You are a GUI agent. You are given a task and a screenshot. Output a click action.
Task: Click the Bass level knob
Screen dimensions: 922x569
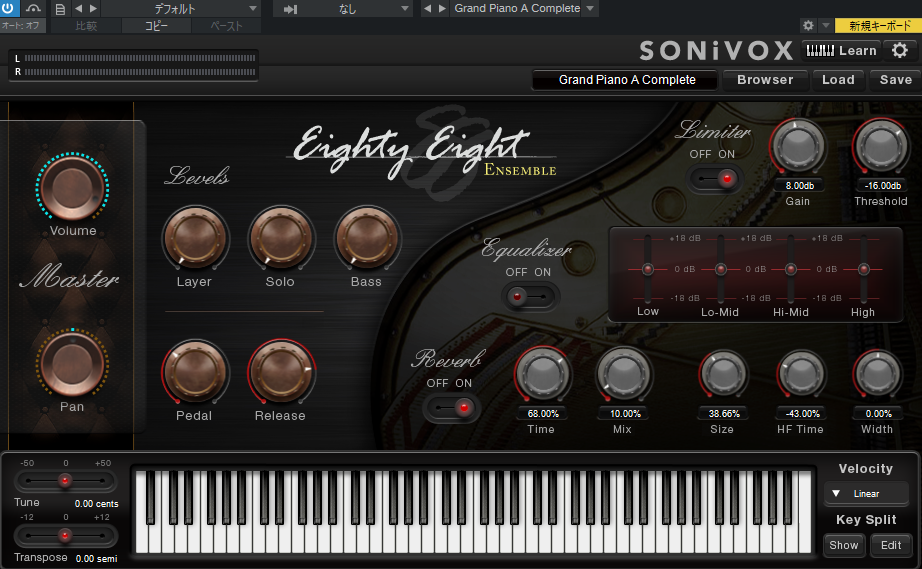pyautogui.click(x=367, y=239)
